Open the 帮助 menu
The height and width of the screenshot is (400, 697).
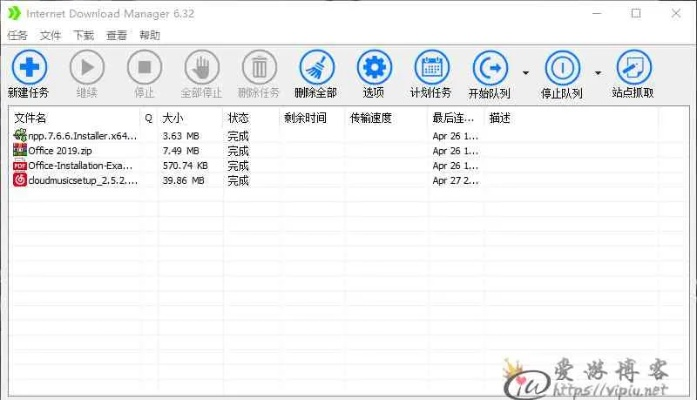tap(149, 35)
